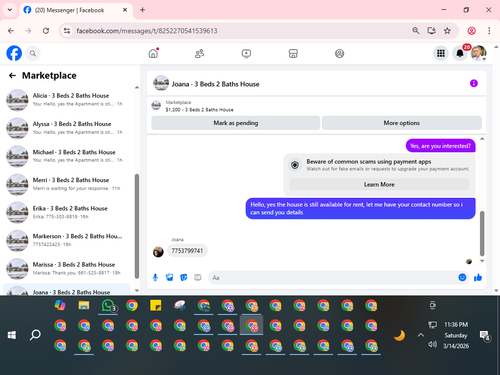Viewport: 500px width, 375px height.
Task: Open the Video (Watch) icon
Action: pos(246,53)
